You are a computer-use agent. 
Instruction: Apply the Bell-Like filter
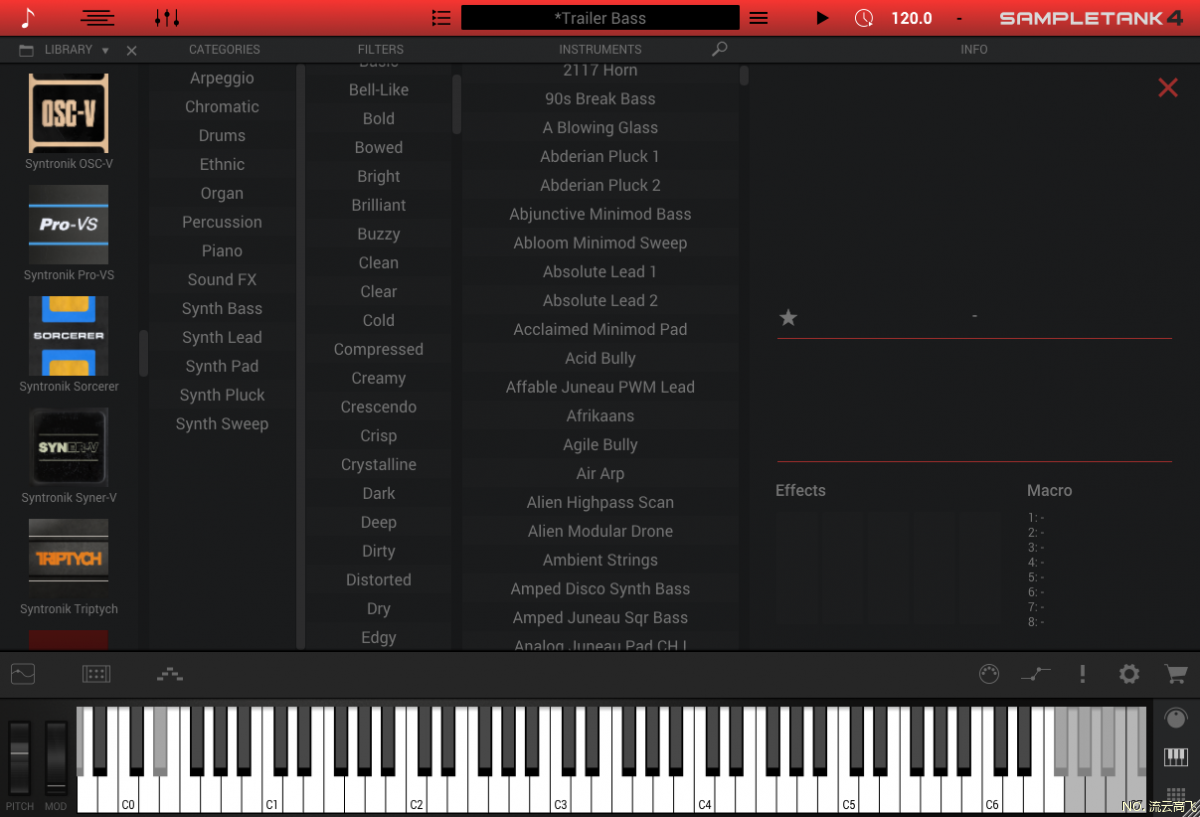(x=379, y=90)
